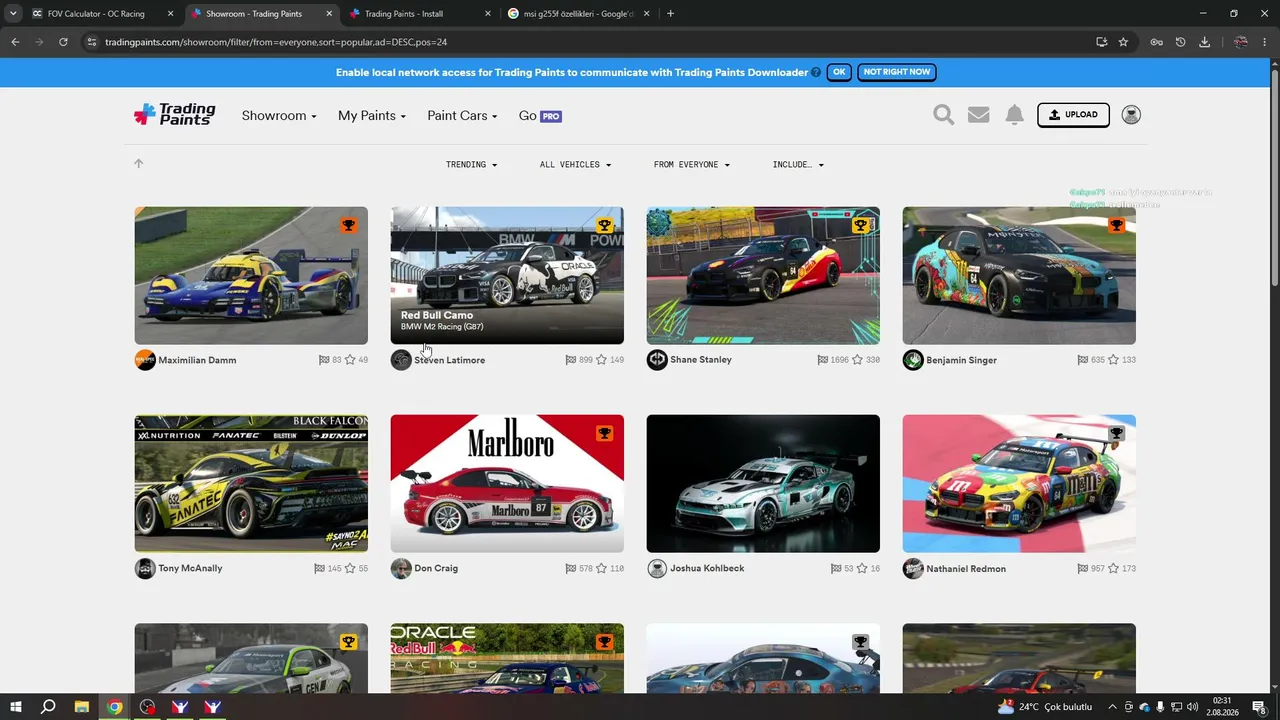Click the UPLOAD button
Viewport: 1280px width, 720px height.
pos(1073,115)
